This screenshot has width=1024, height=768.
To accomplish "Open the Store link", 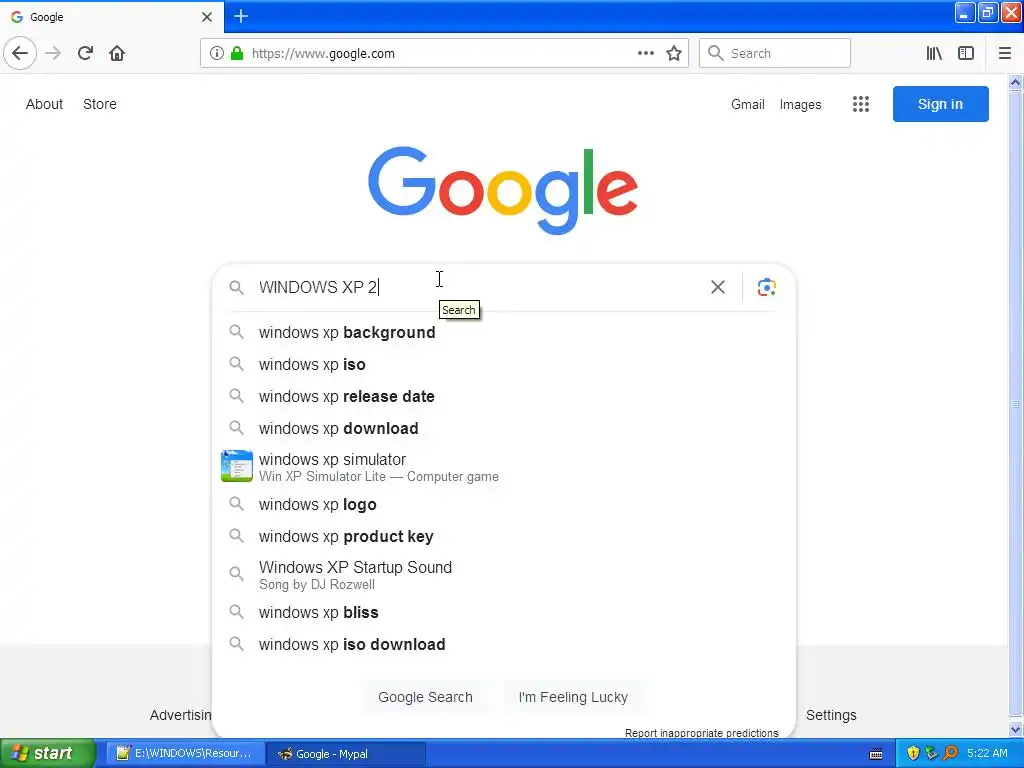I will click(x=100, y=104).
